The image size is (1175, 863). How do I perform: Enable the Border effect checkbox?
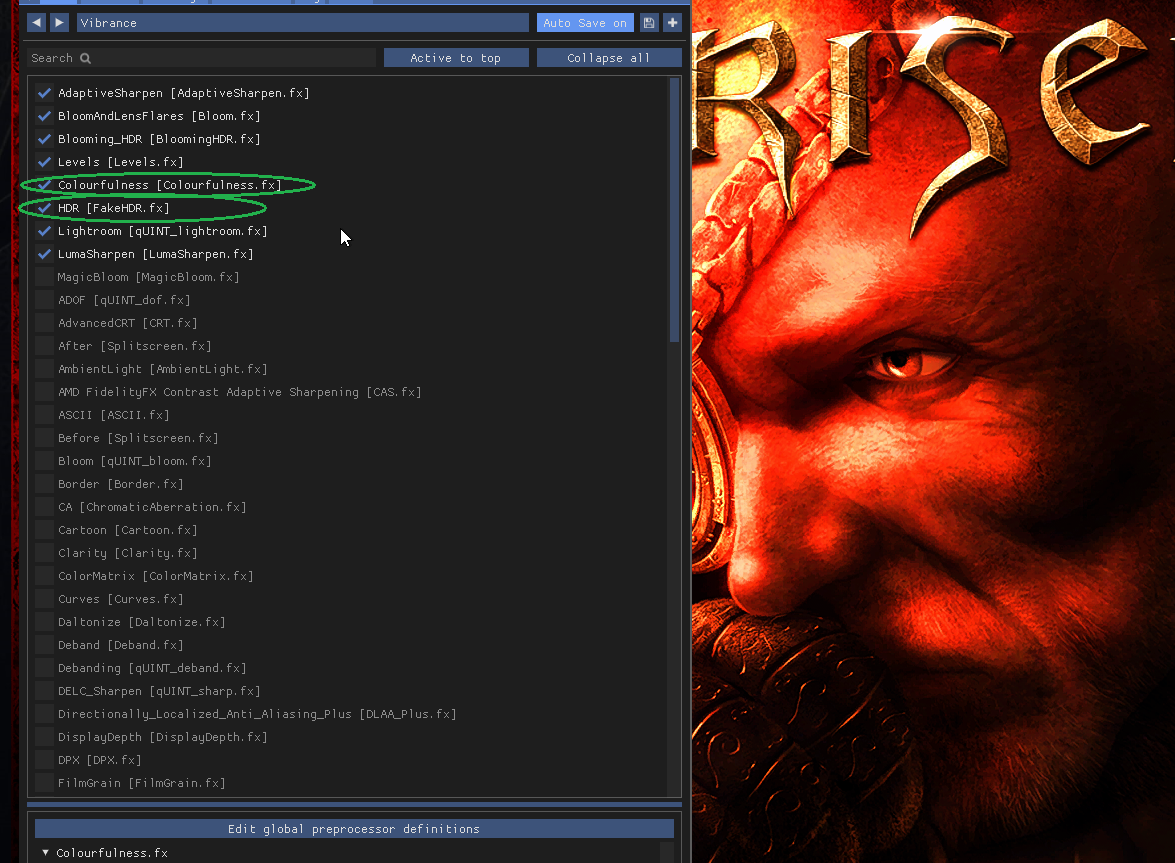[x=44, y=484]
